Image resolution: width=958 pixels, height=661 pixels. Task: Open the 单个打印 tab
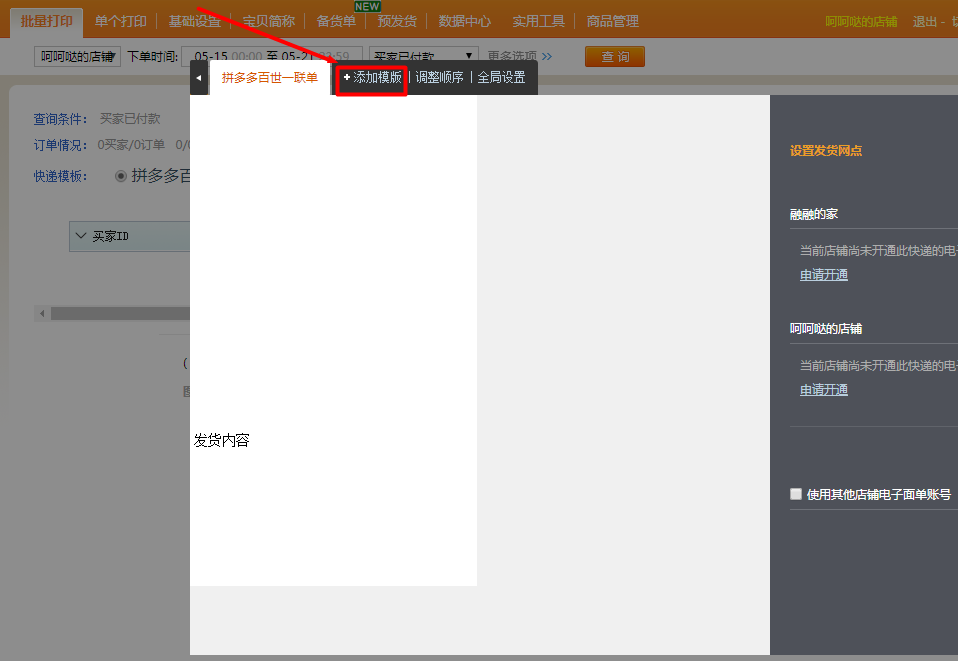(x=120, y=21)
